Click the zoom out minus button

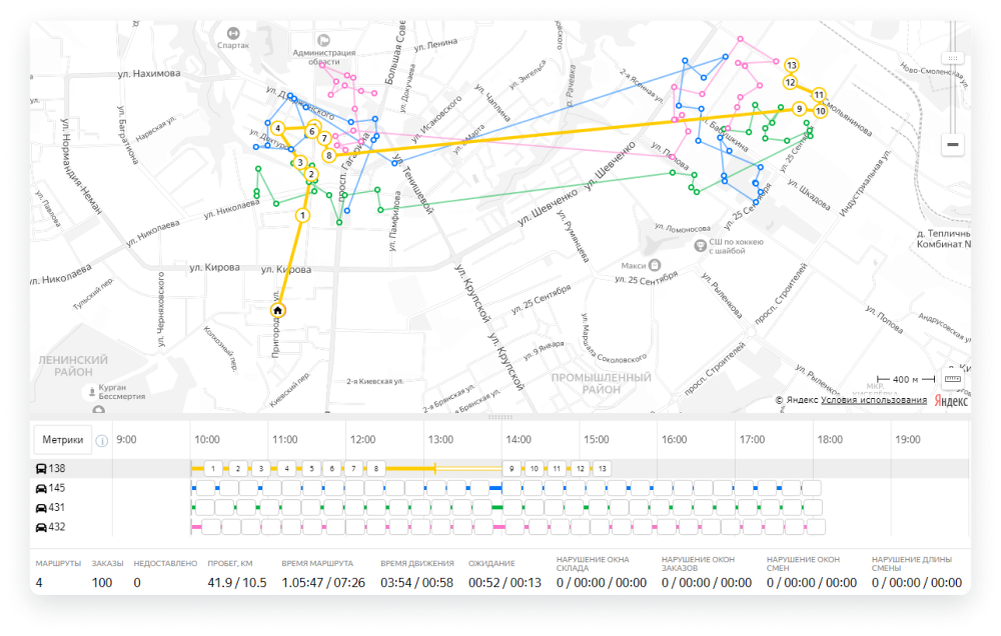952,144
